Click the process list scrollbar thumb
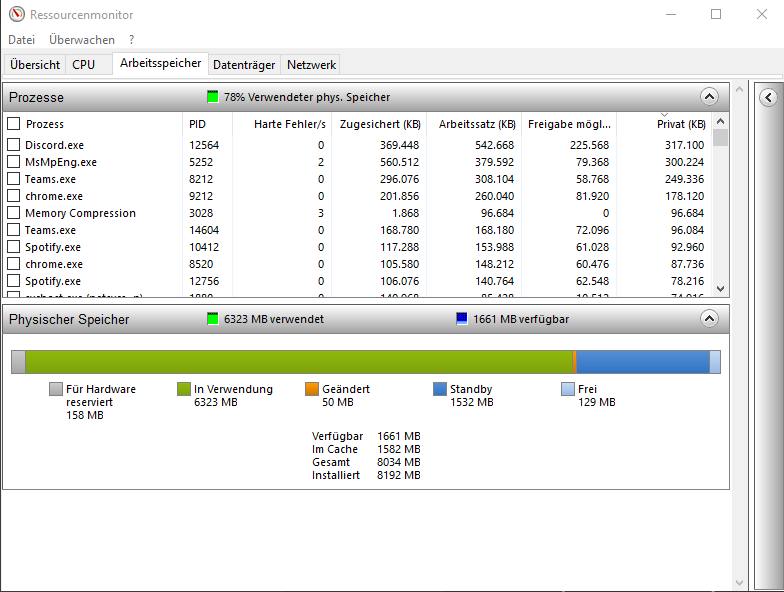 coord(720,138)
